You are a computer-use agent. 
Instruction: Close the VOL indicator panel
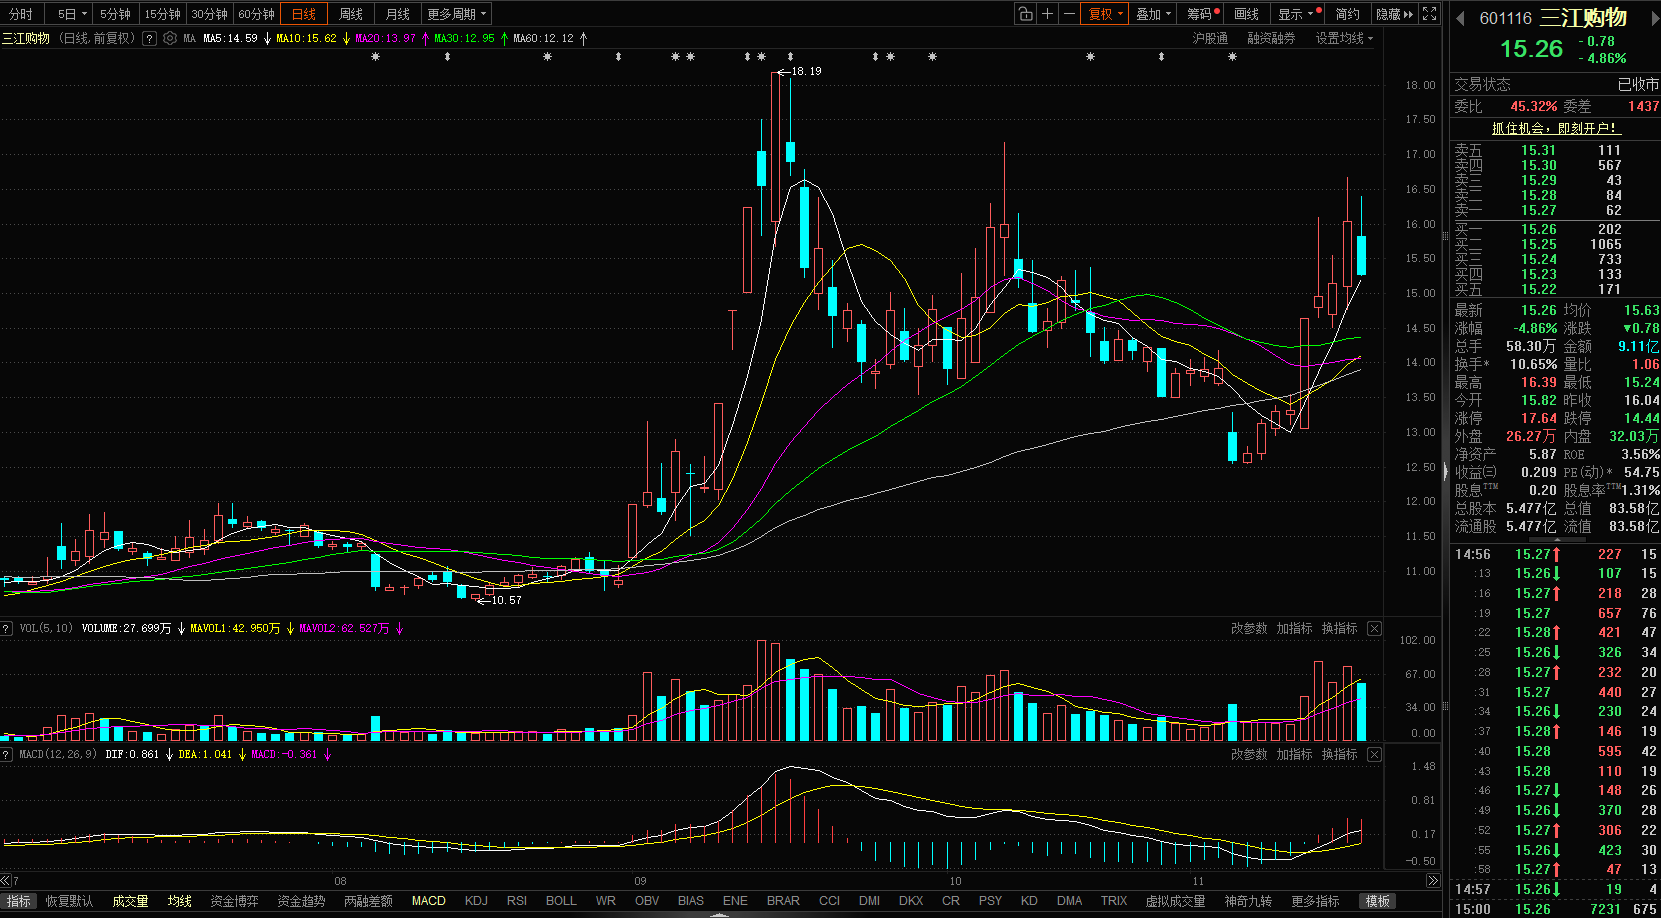pyautogui.click(x=1374, y=628)
